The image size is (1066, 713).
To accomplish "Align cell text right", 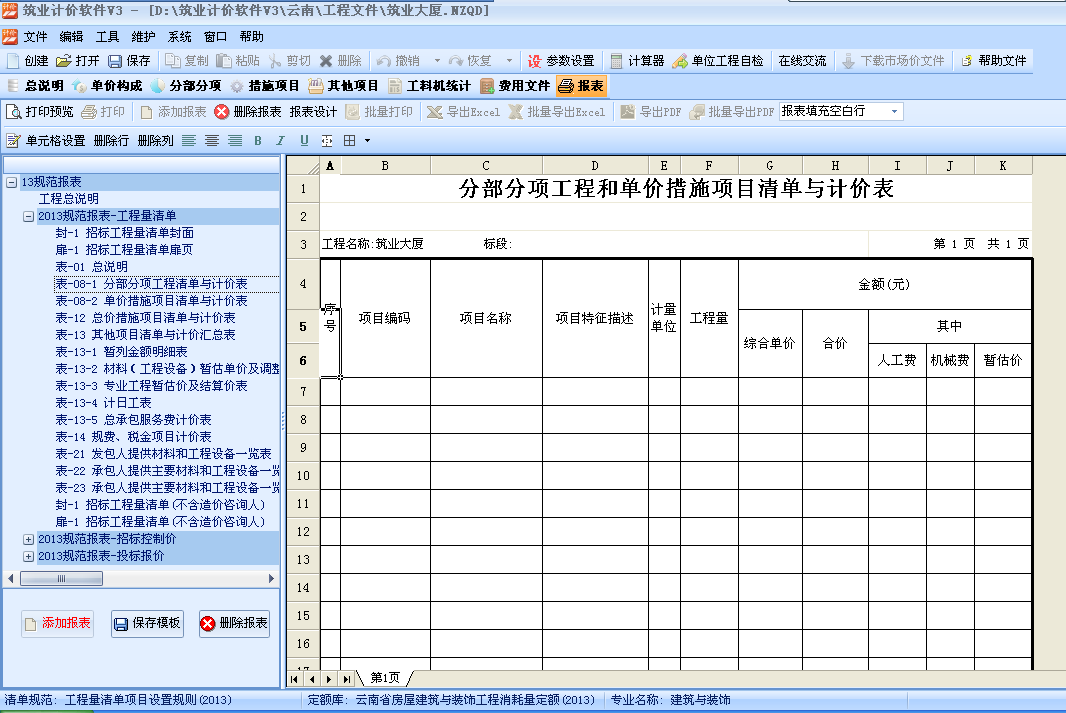I will click(235, 141).
